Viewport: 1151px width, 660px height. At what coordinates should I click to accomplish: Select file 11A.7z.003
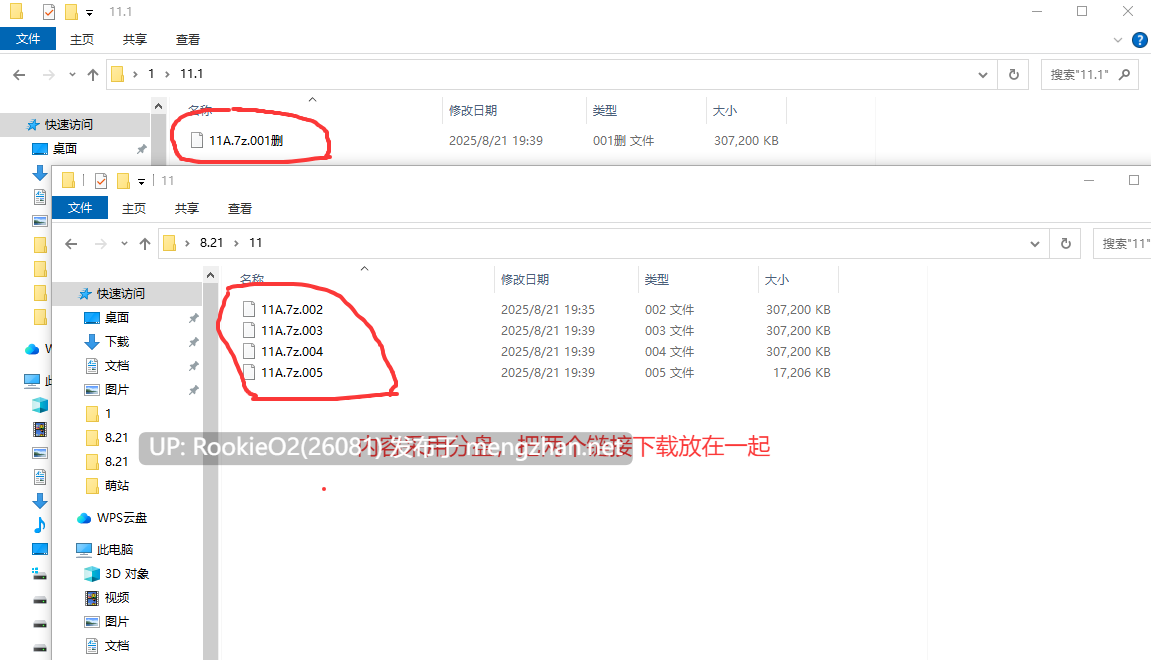click(x=291, y=331)
